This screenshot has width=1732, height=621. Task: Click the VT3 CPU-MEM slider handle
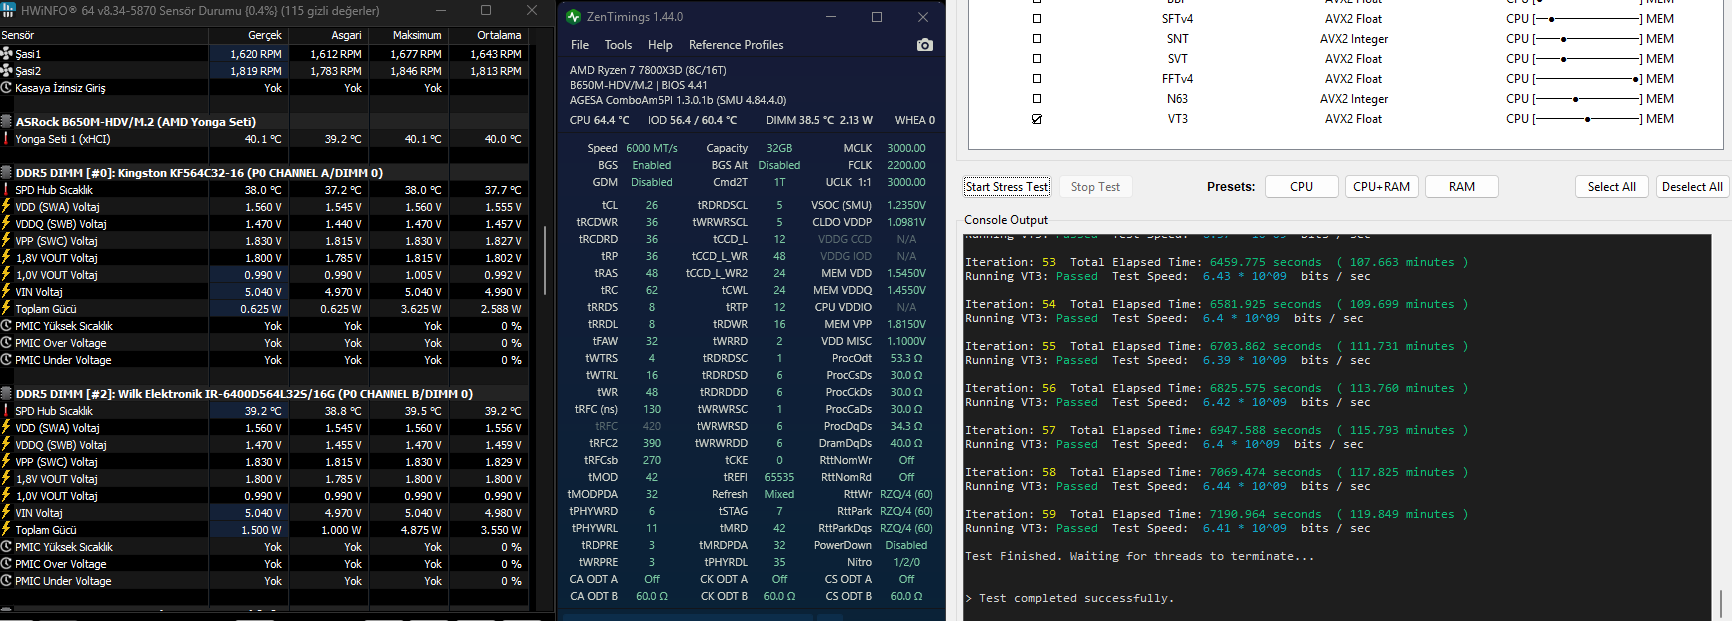click(1588, 119)
